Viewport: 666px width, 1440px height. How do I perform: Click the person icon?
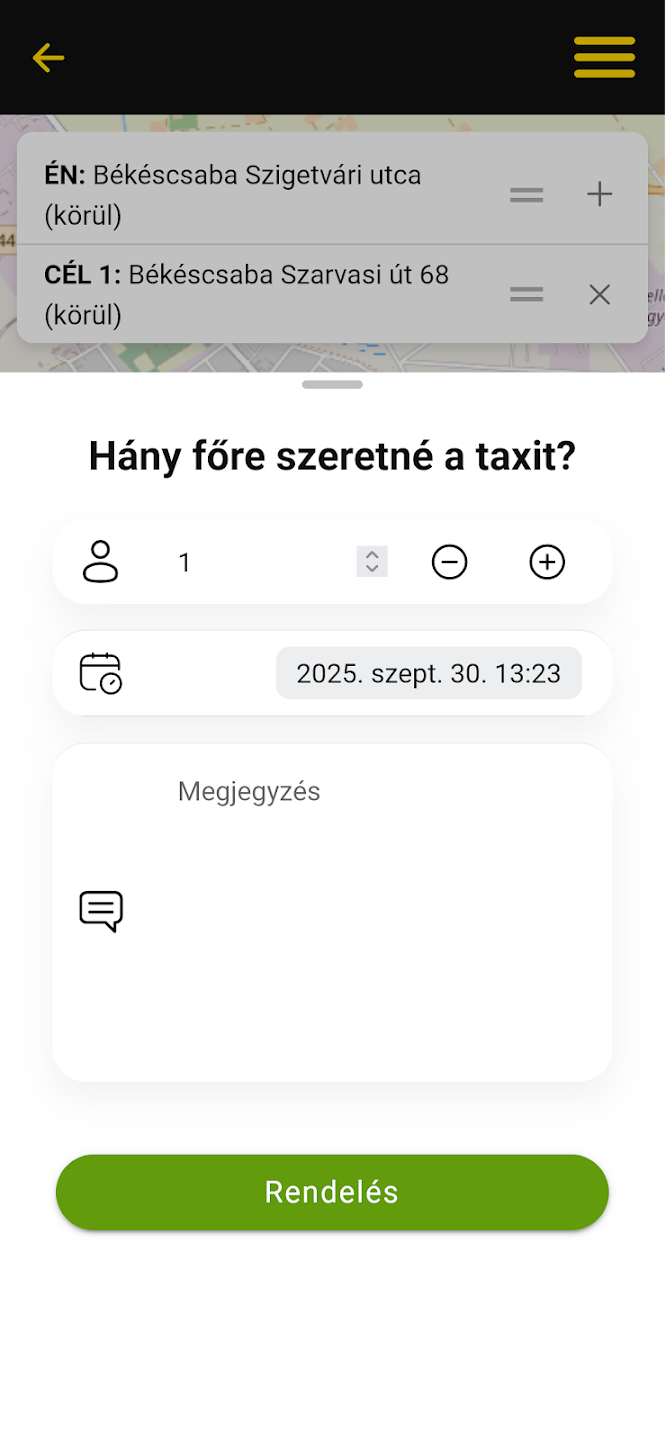pyautogui.click(x=100, y=562)
